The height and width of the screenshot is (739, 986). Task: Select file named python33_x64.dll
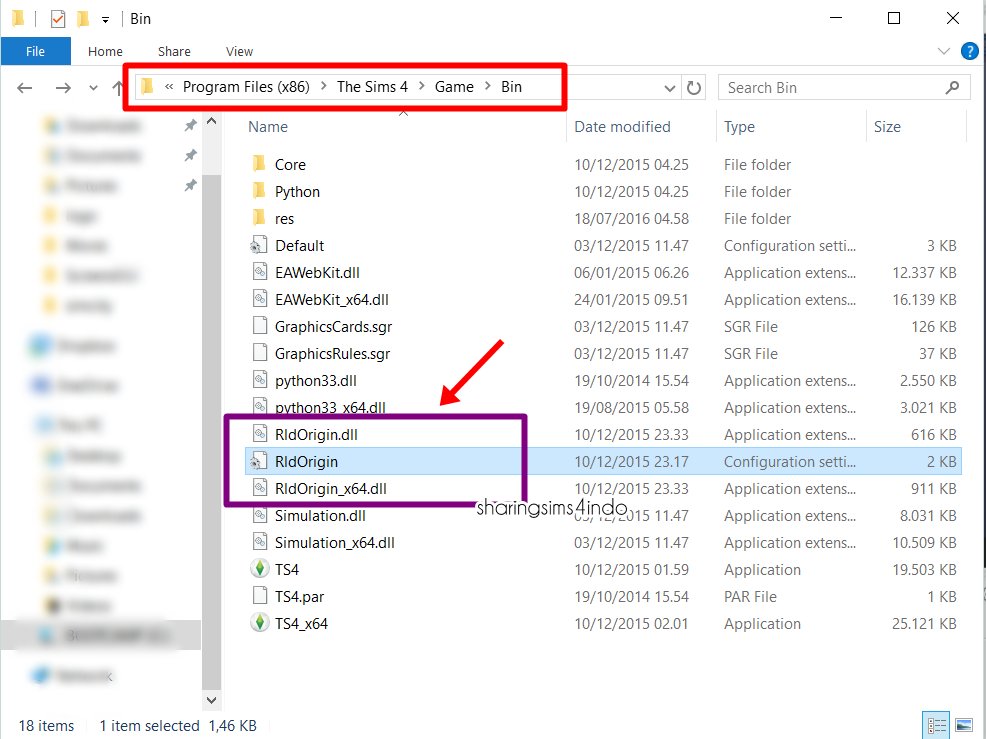[x=330, y=408]
